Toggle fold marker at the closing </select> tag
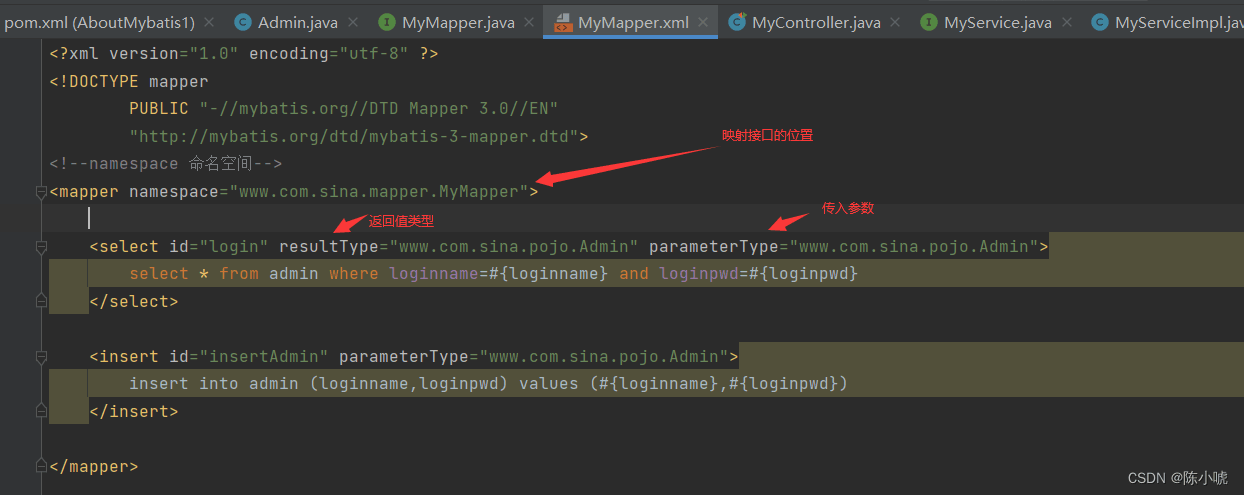Image resolution: width=1244 pixels, height=495 pixels. pos(40,301)
